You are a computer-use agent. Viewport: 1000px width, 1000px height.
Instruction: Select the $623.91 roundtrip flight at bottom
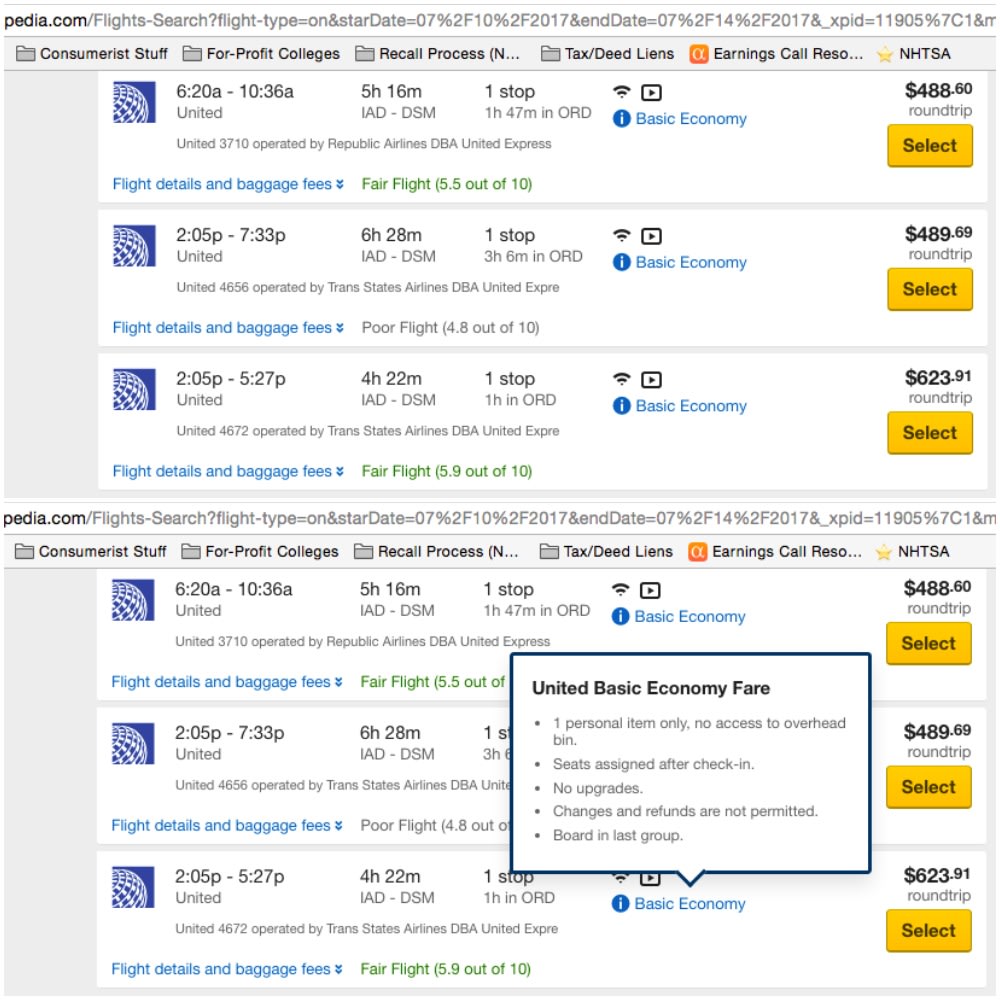click(928, 930)
